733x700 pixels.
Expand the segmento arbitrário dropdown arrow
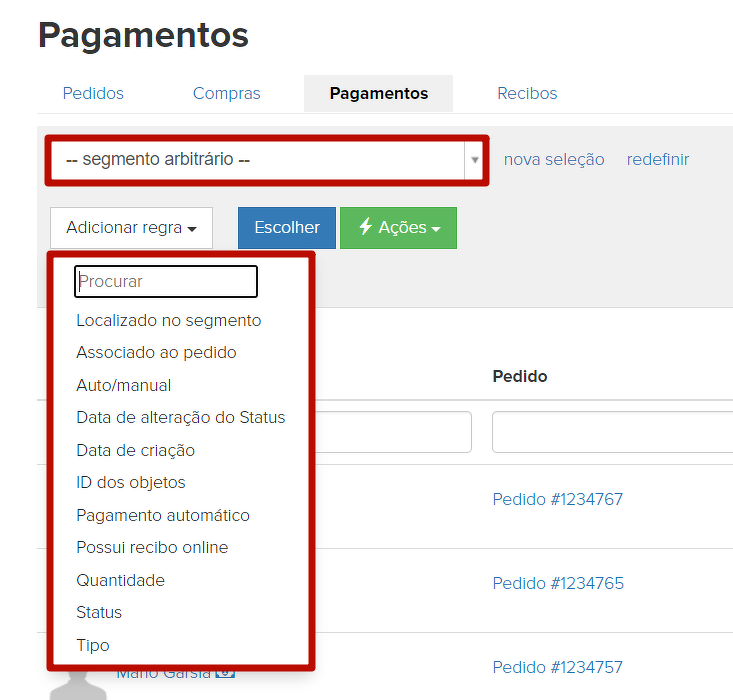tap(475, 160)
